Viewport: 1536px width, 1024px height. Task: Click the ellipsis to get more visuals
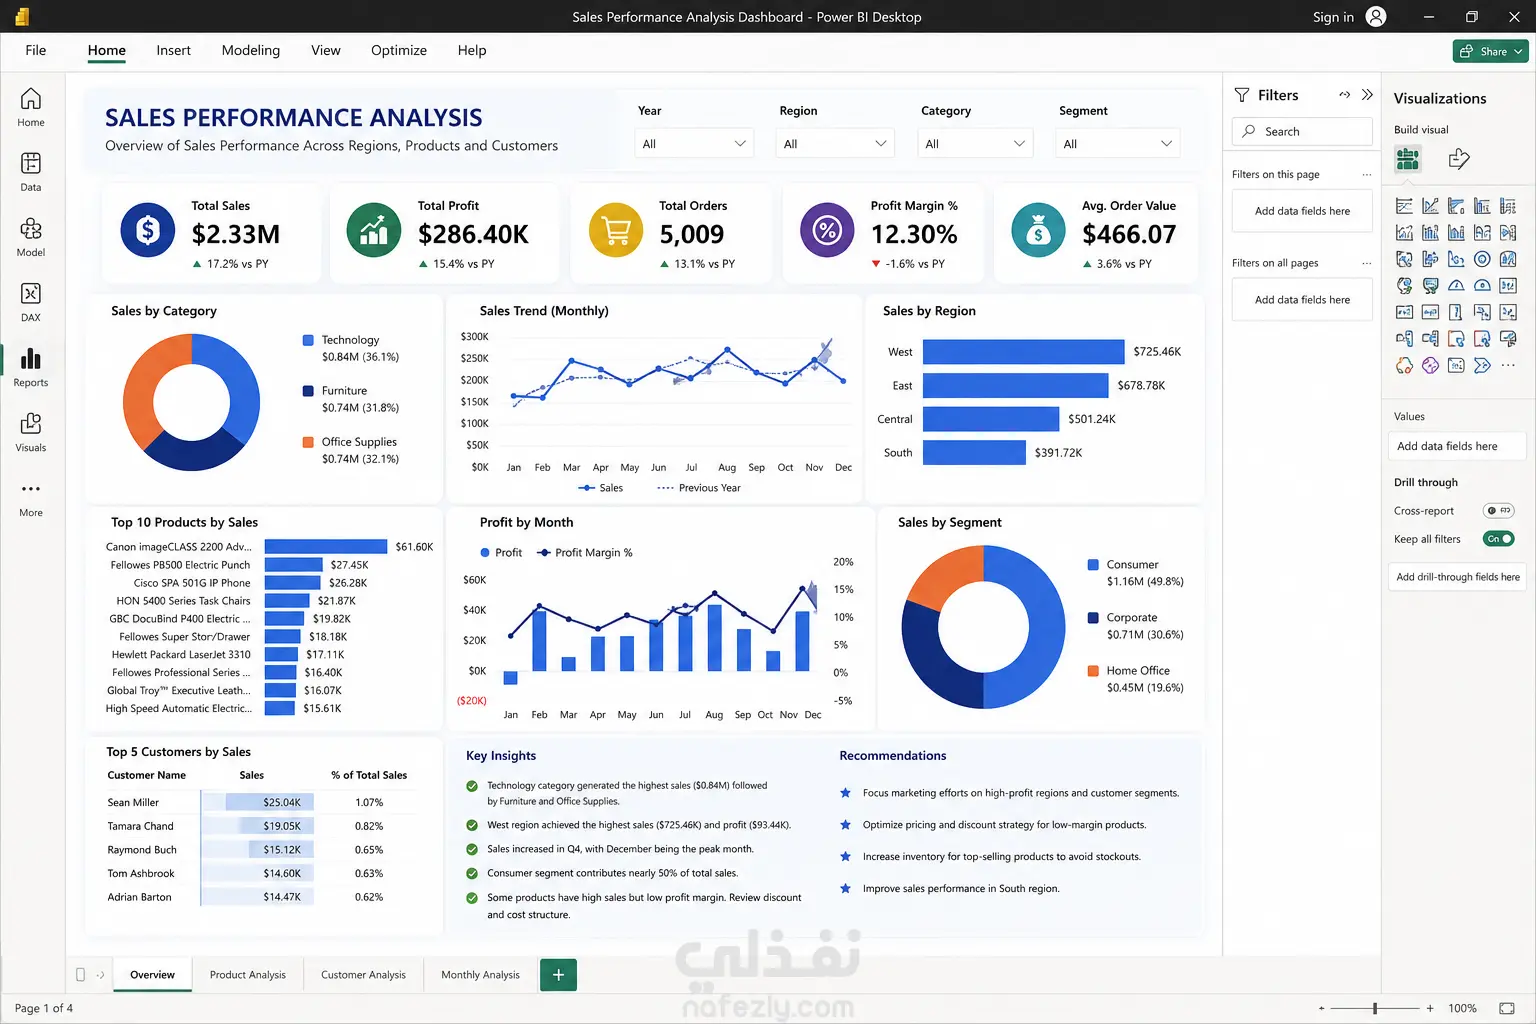[1508, 365]
